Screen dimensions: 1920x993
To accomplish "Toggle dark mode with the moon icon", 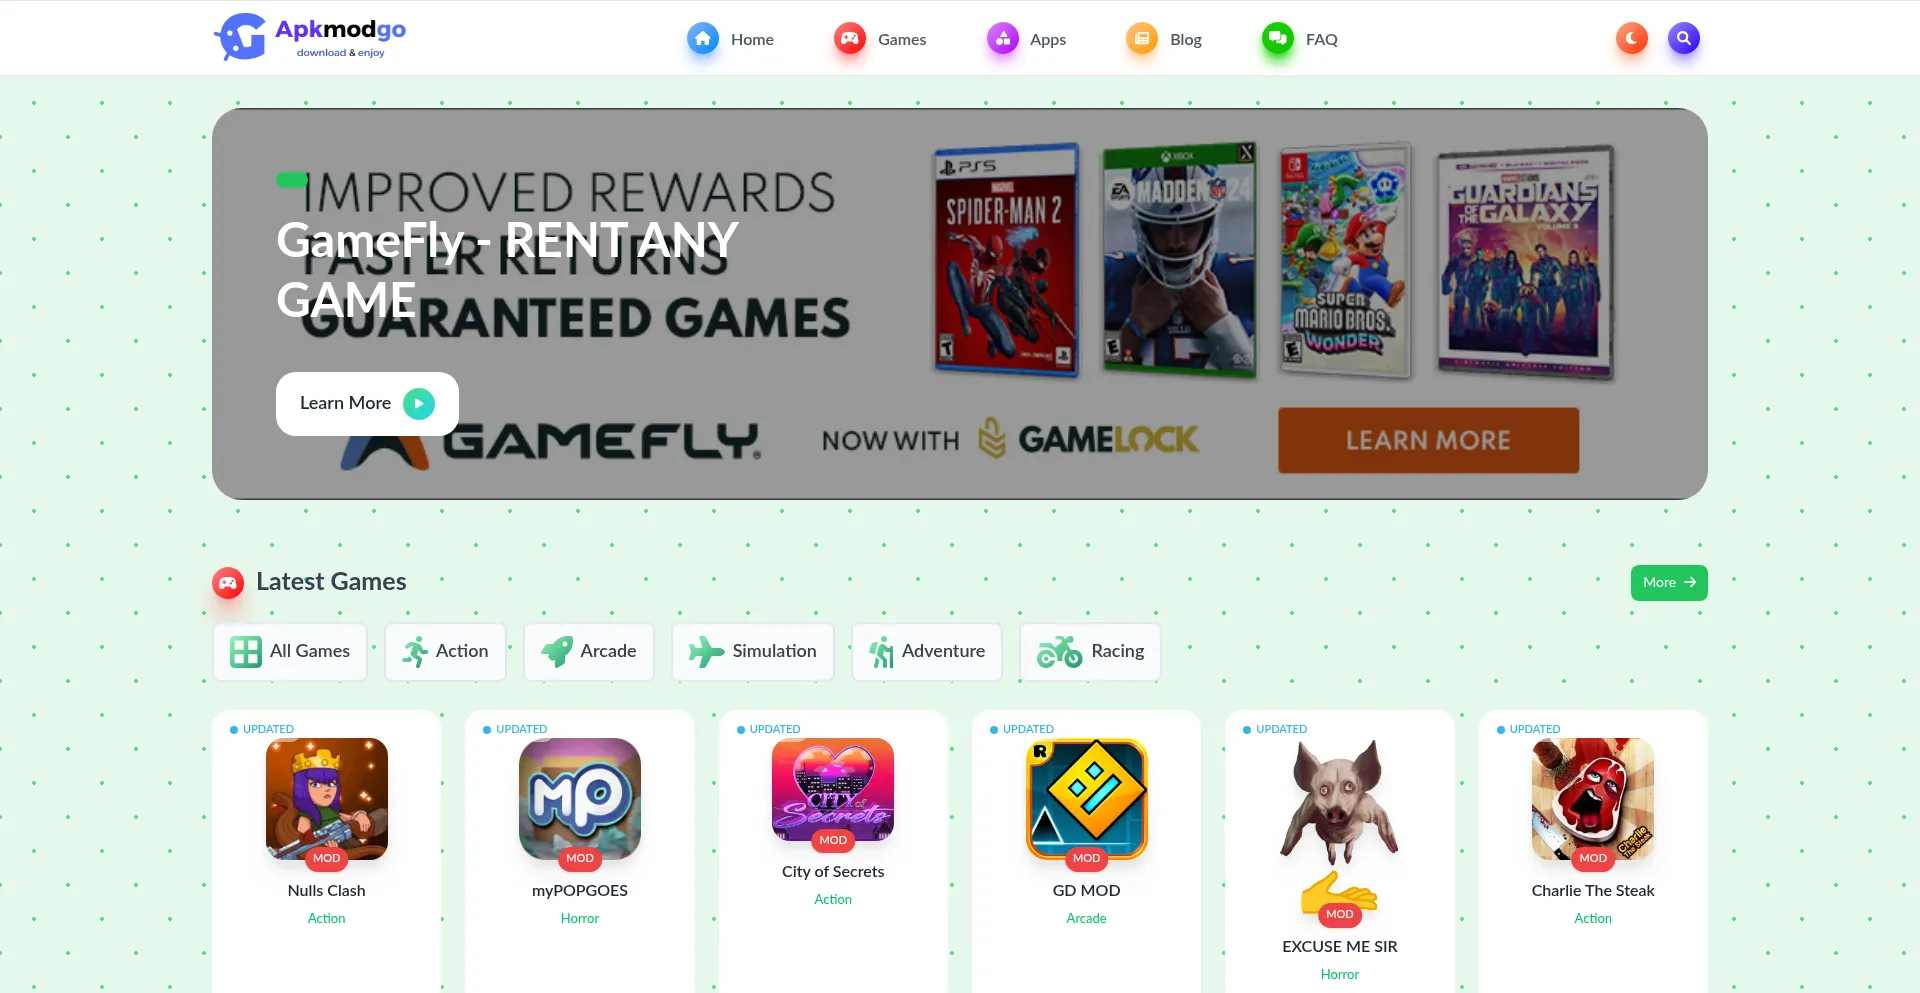I will (x=1631, y=39).
